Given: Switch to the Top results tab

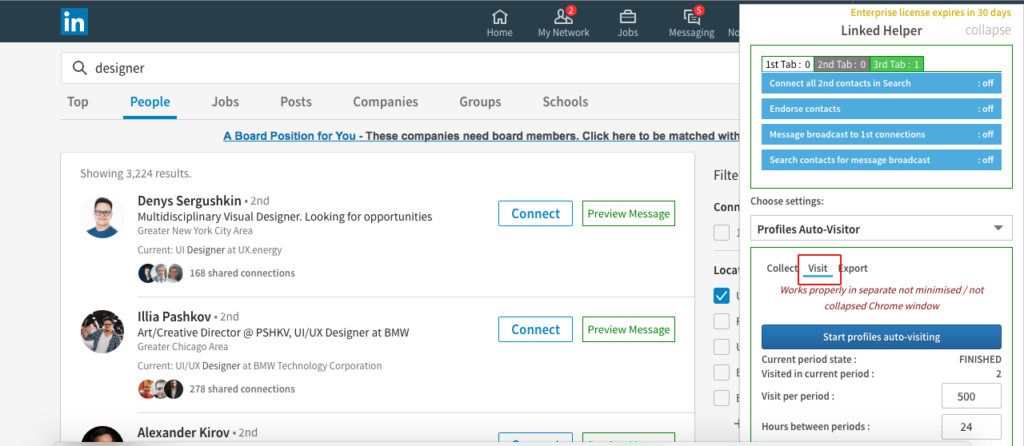Looking at the screenshot, I should click(x=78, y=102).
